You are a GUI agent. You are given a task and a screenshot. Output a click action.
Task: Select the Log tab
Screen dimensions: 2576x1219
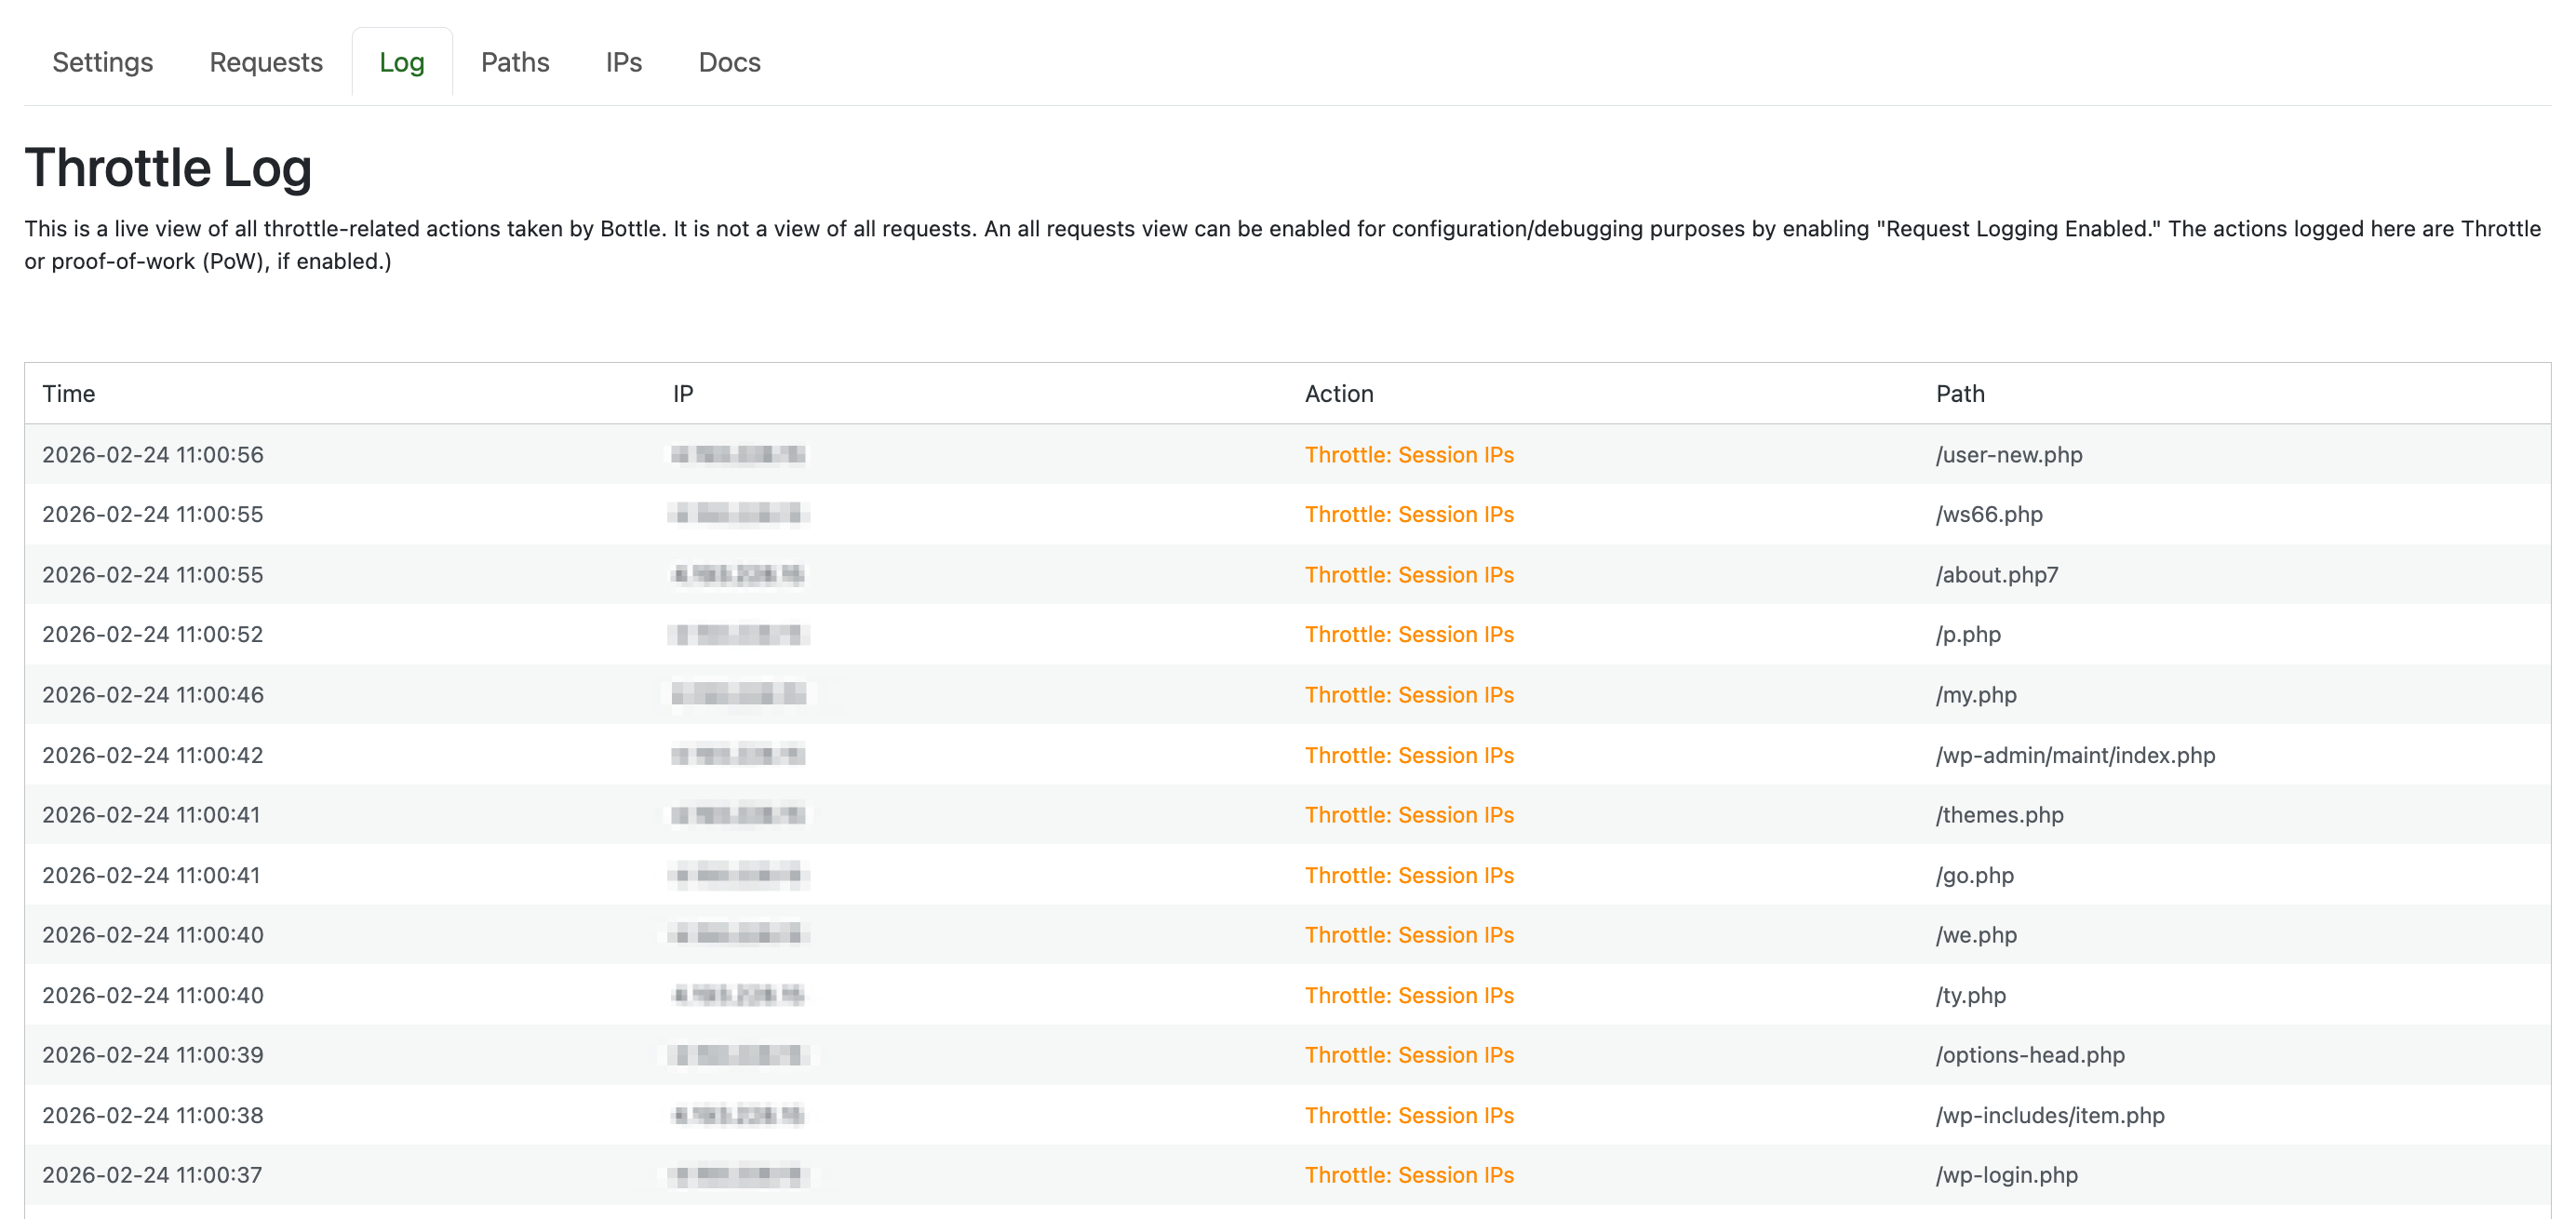coord(402,62)
